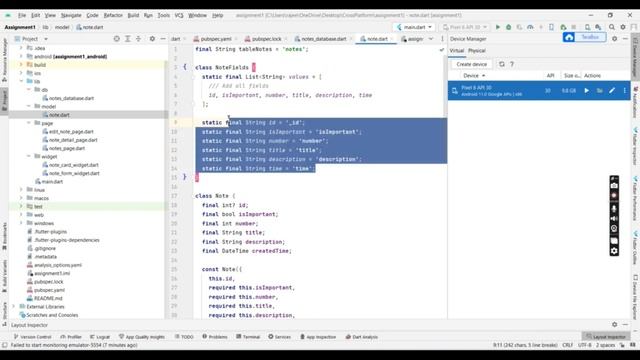Run the app with green Run icon

click(x=498, y=27)
